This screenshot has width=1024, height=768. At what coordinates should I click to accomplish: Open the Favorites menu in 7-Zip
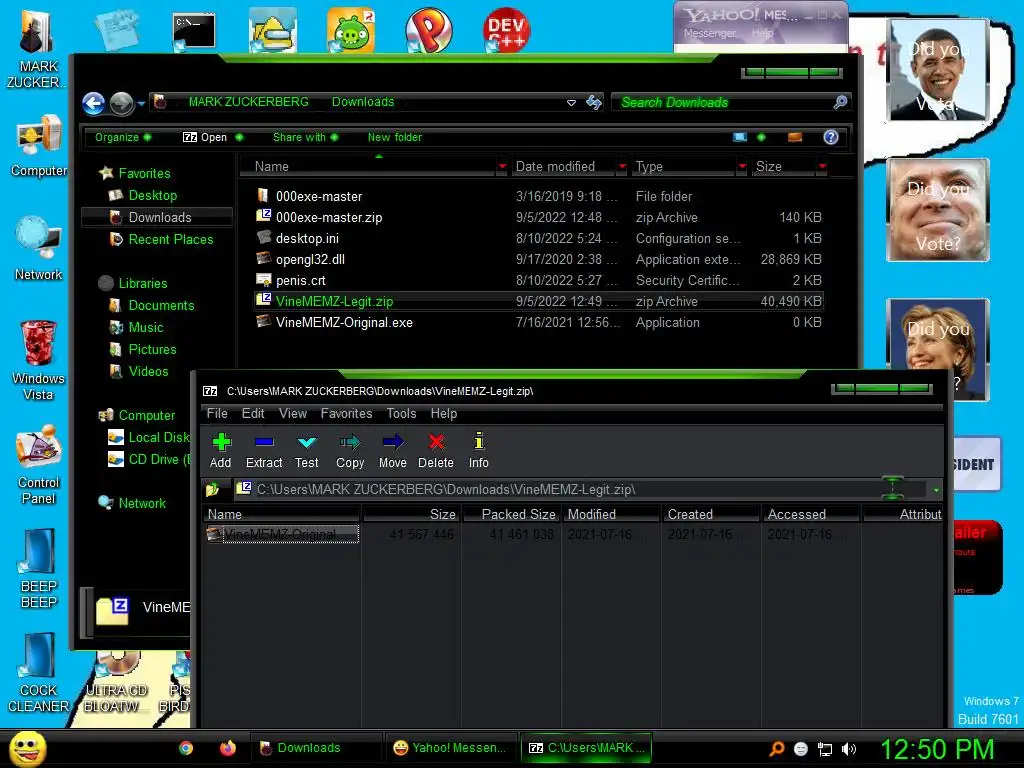[x=346, y=413]
